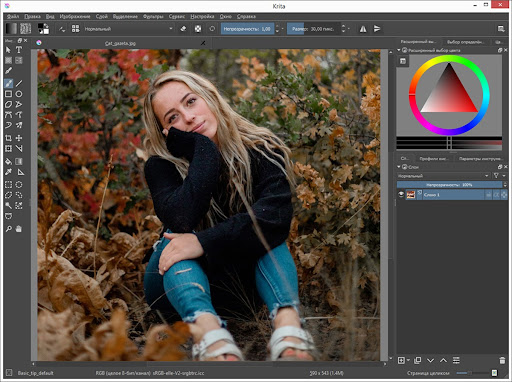Toggle preserve alpha button in toolbar
Viewport: 512px width, 382px height.
pyautogui.click(x=198, y=29)
